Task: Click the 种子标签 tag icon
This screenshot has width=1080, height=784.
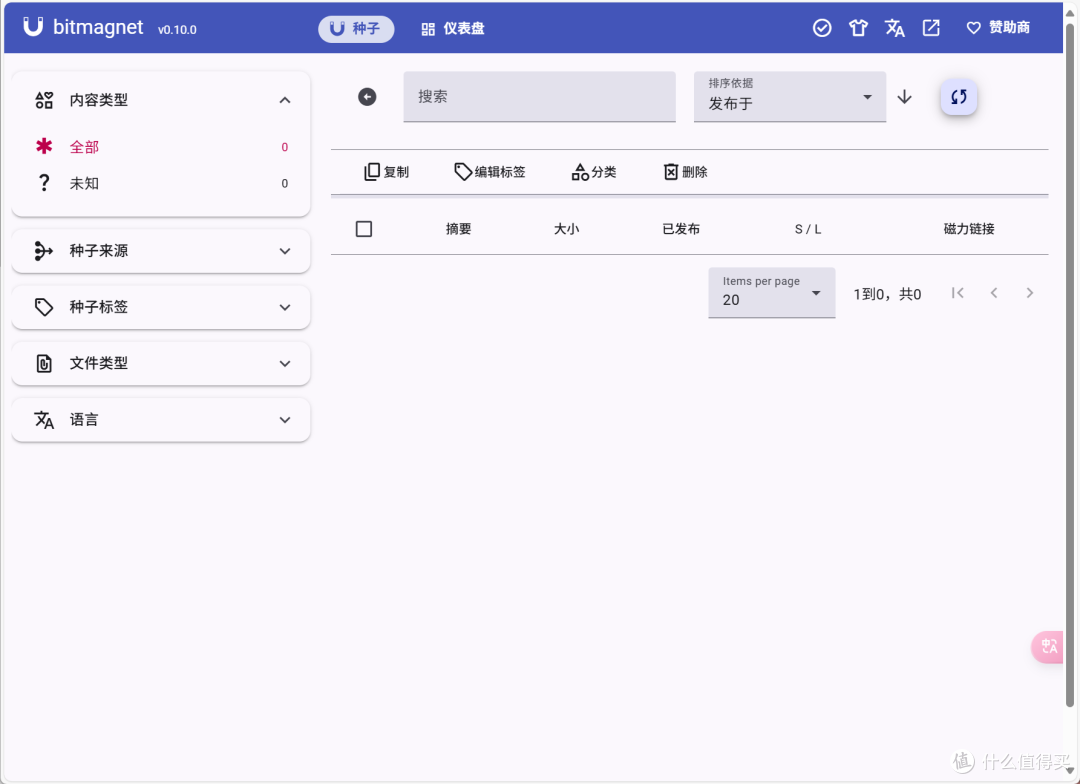Action: tap(44, 307)
